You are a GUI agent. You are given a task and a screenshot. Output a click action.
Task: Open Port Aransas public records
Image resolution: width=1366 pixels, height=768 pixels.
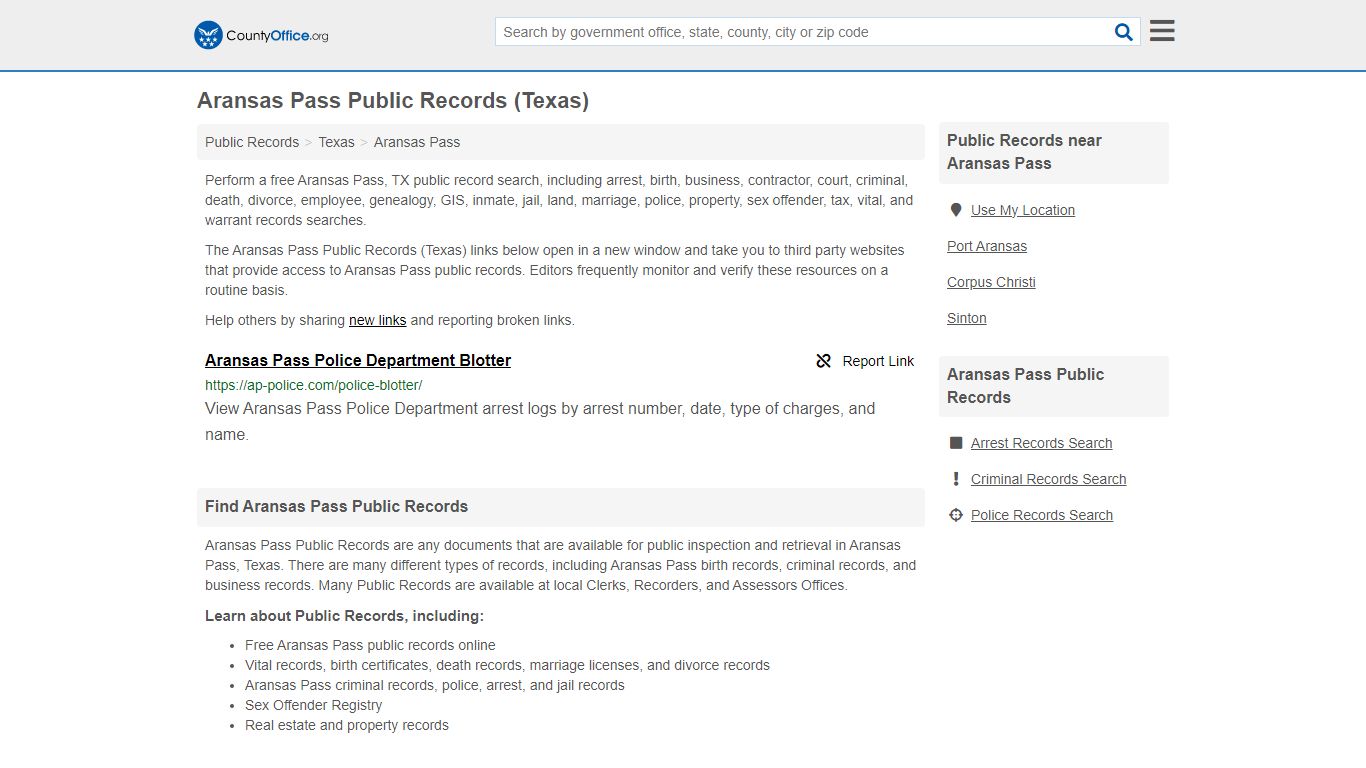(x=987, y=246)
